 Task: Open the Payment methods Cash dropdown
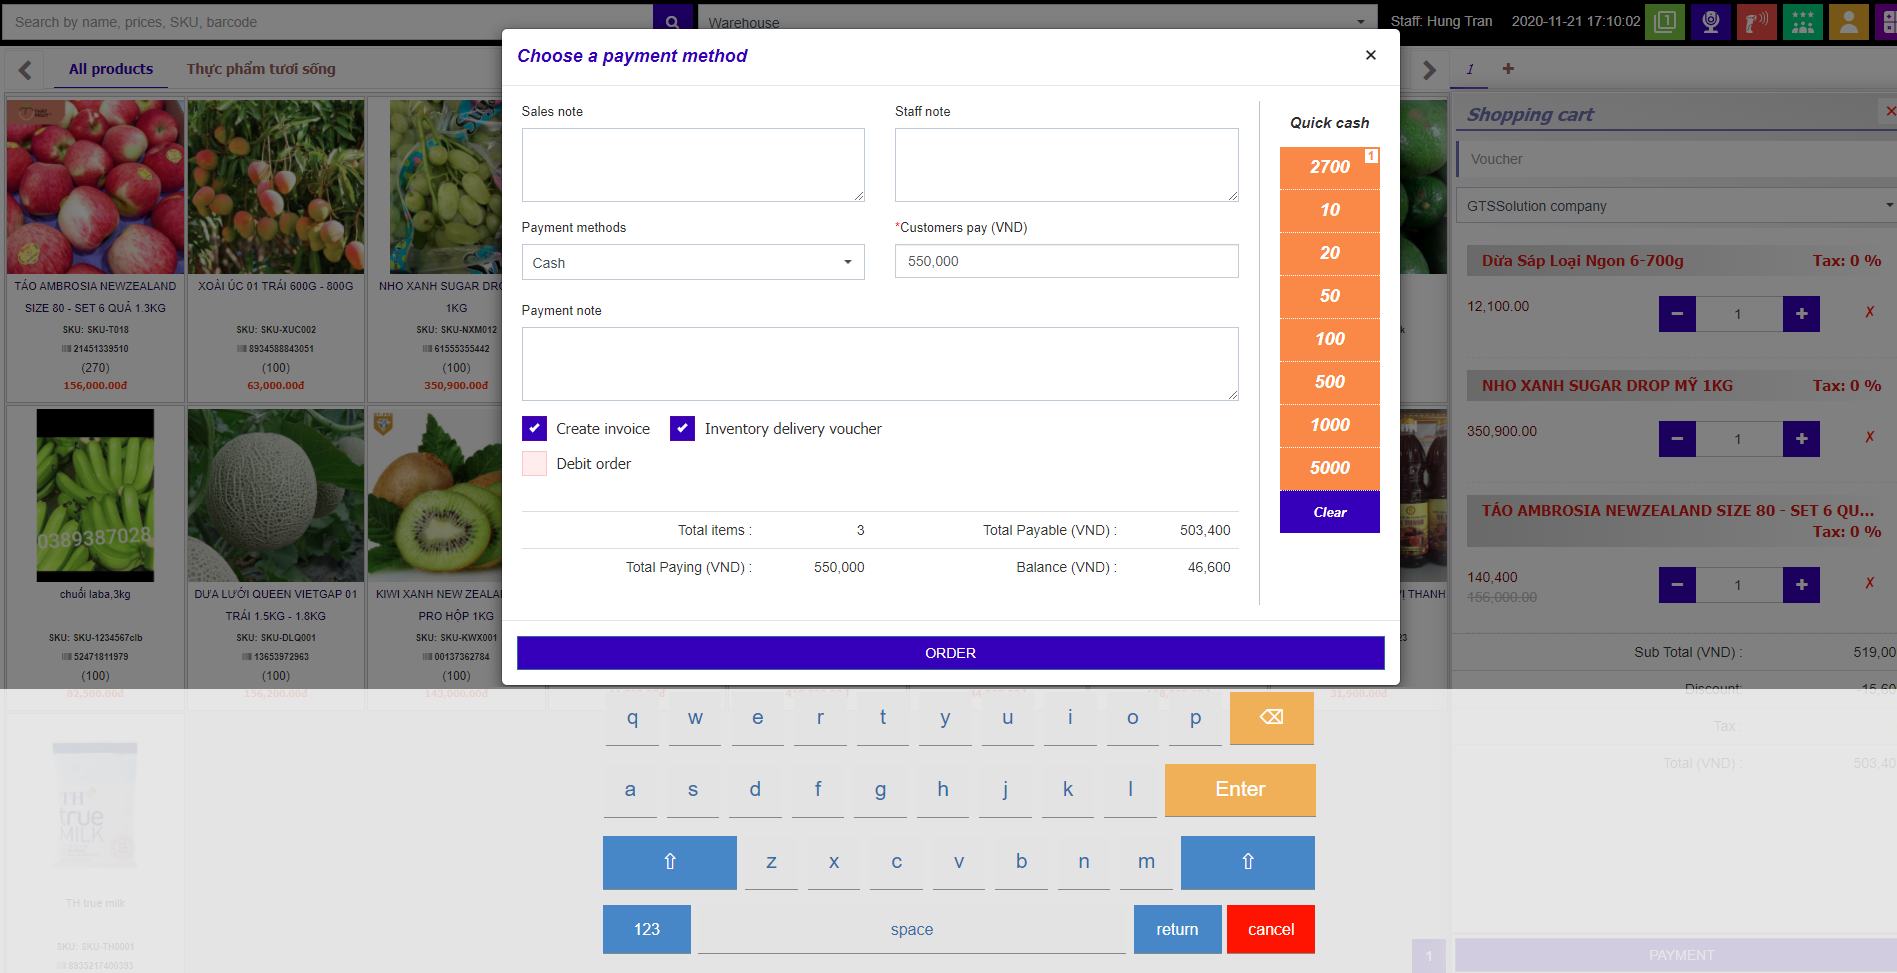tap(692, 262)
